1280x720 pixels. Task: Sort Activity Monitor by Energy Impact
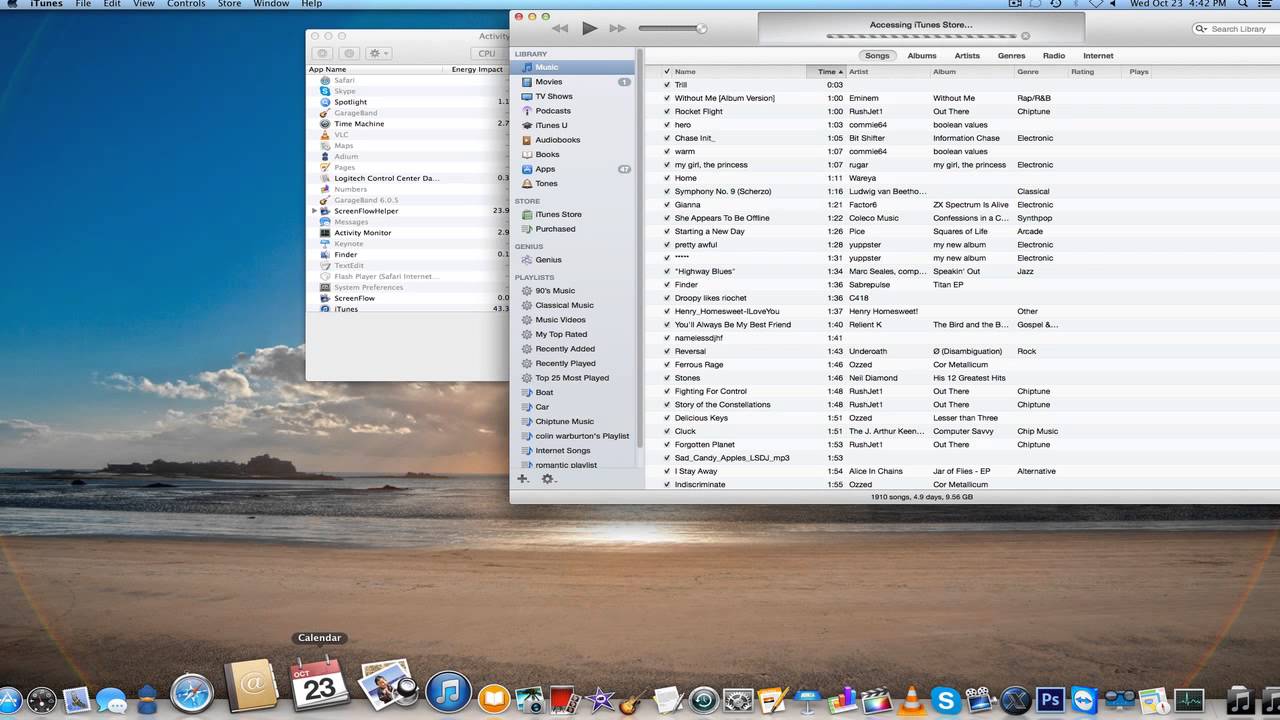pos(477,70)
